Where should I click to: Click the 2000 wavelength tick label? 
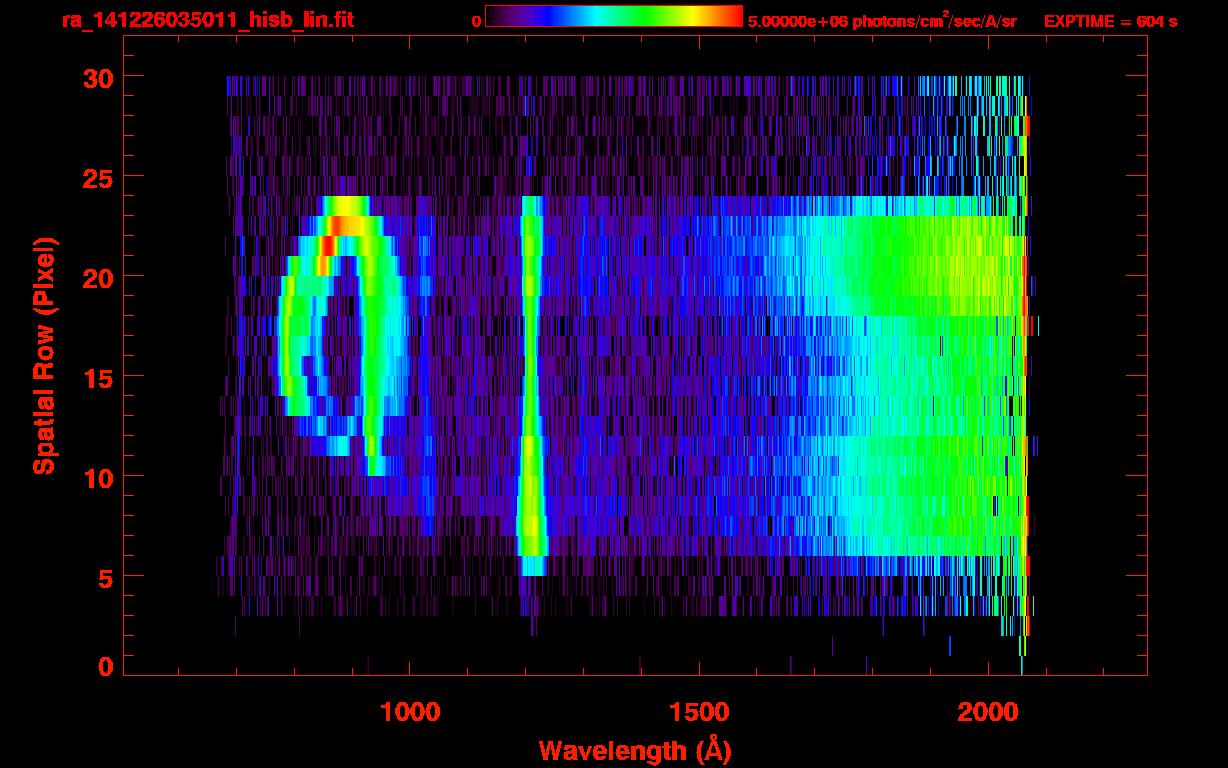tap(986, 711)
